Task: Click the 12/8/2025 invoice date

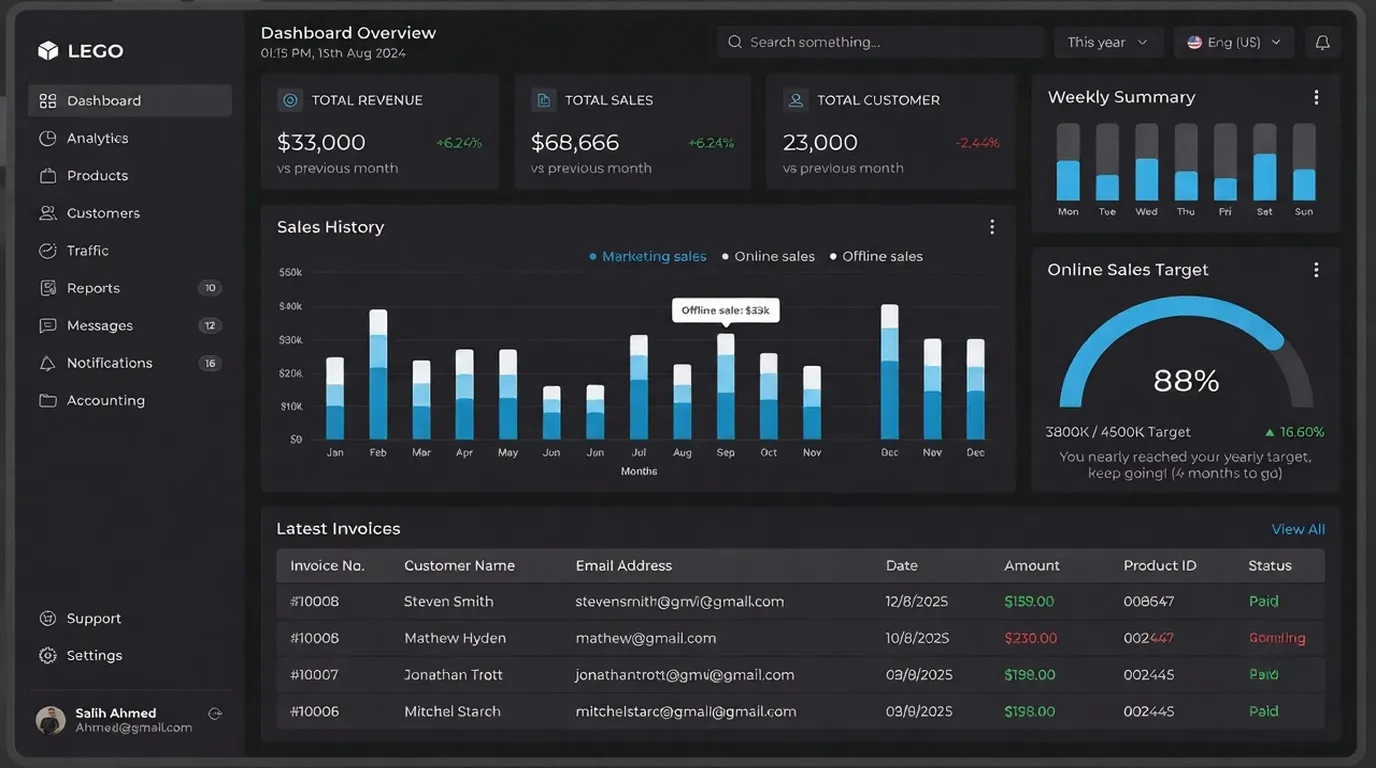Action: tap(917, 602)
